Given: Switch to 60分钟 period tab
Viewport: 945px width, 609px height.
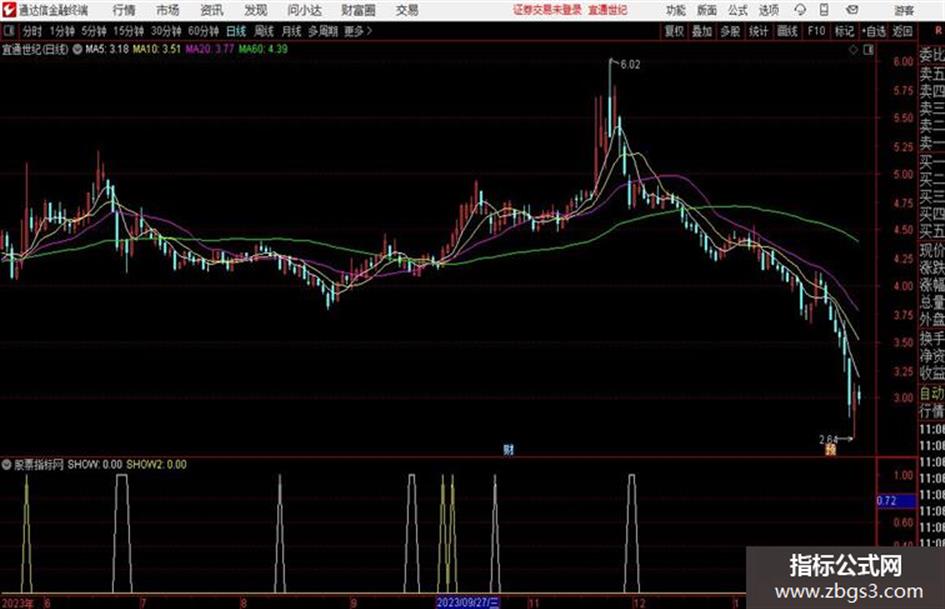Looking at the screenshot, I should [x=204, y=31].
